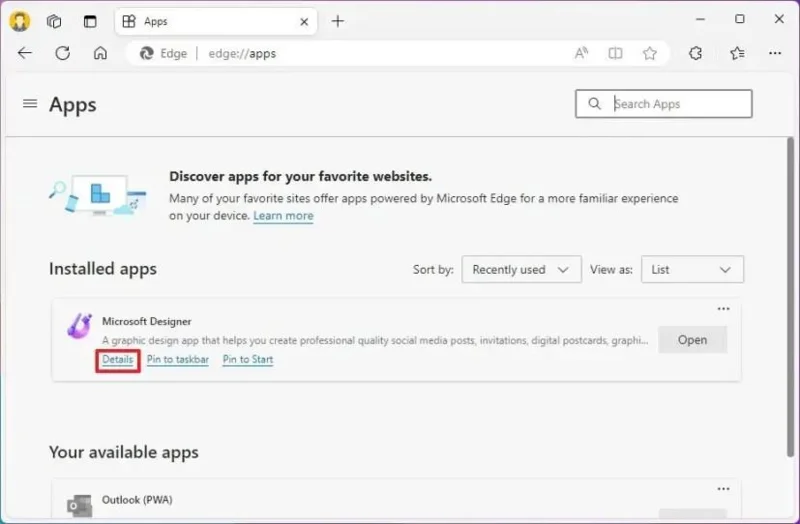Click the Search Apps field
This screenshot has width=800, height=524.
(663, 104)
